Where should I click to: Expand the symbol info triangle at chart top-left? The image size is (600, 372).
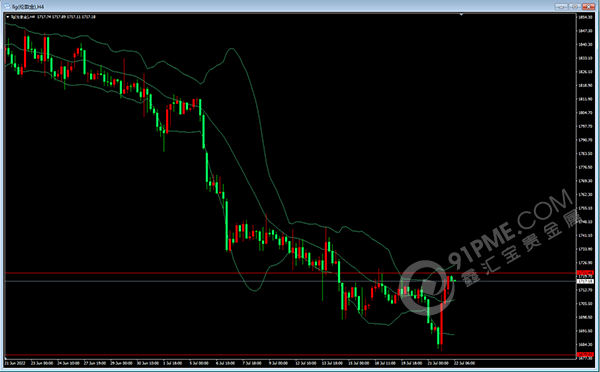point(8,17)
